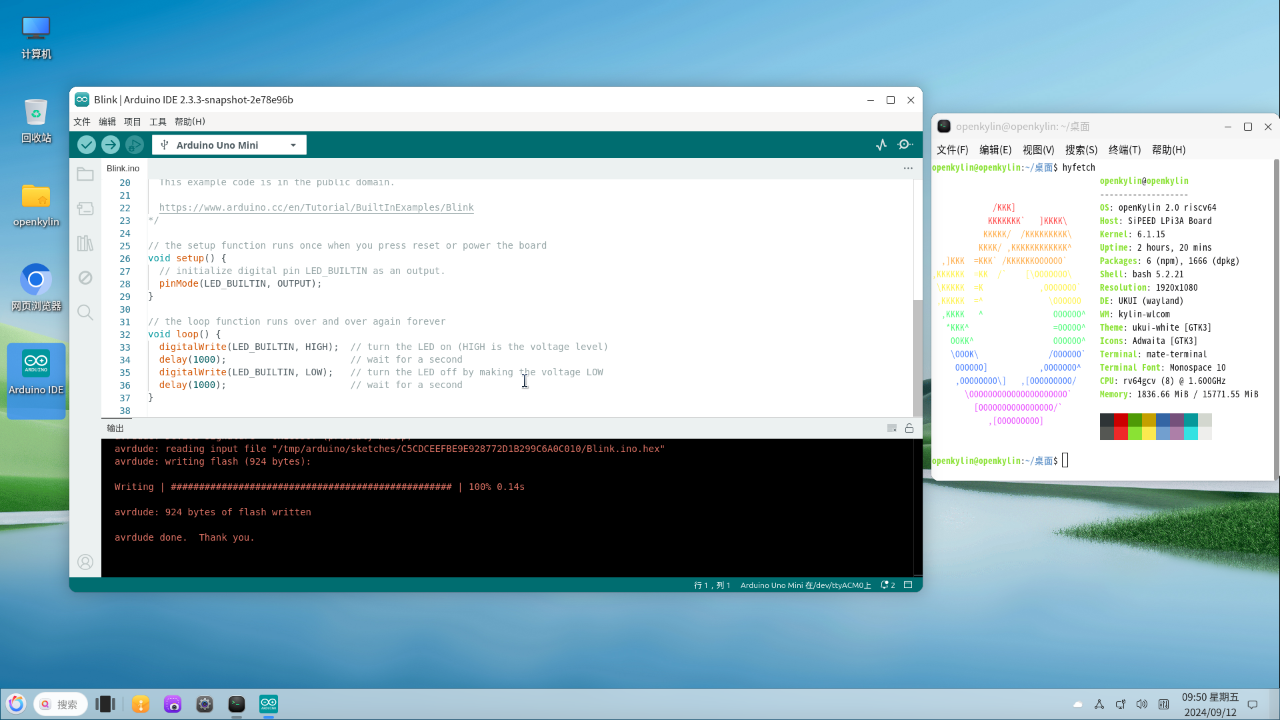Click the status bar board port 'Arduino Uno Mini 在/dev/ttyACM0上'
Image resolution: width=1280 pixels, height=720 pixels.
coord(806,585)
